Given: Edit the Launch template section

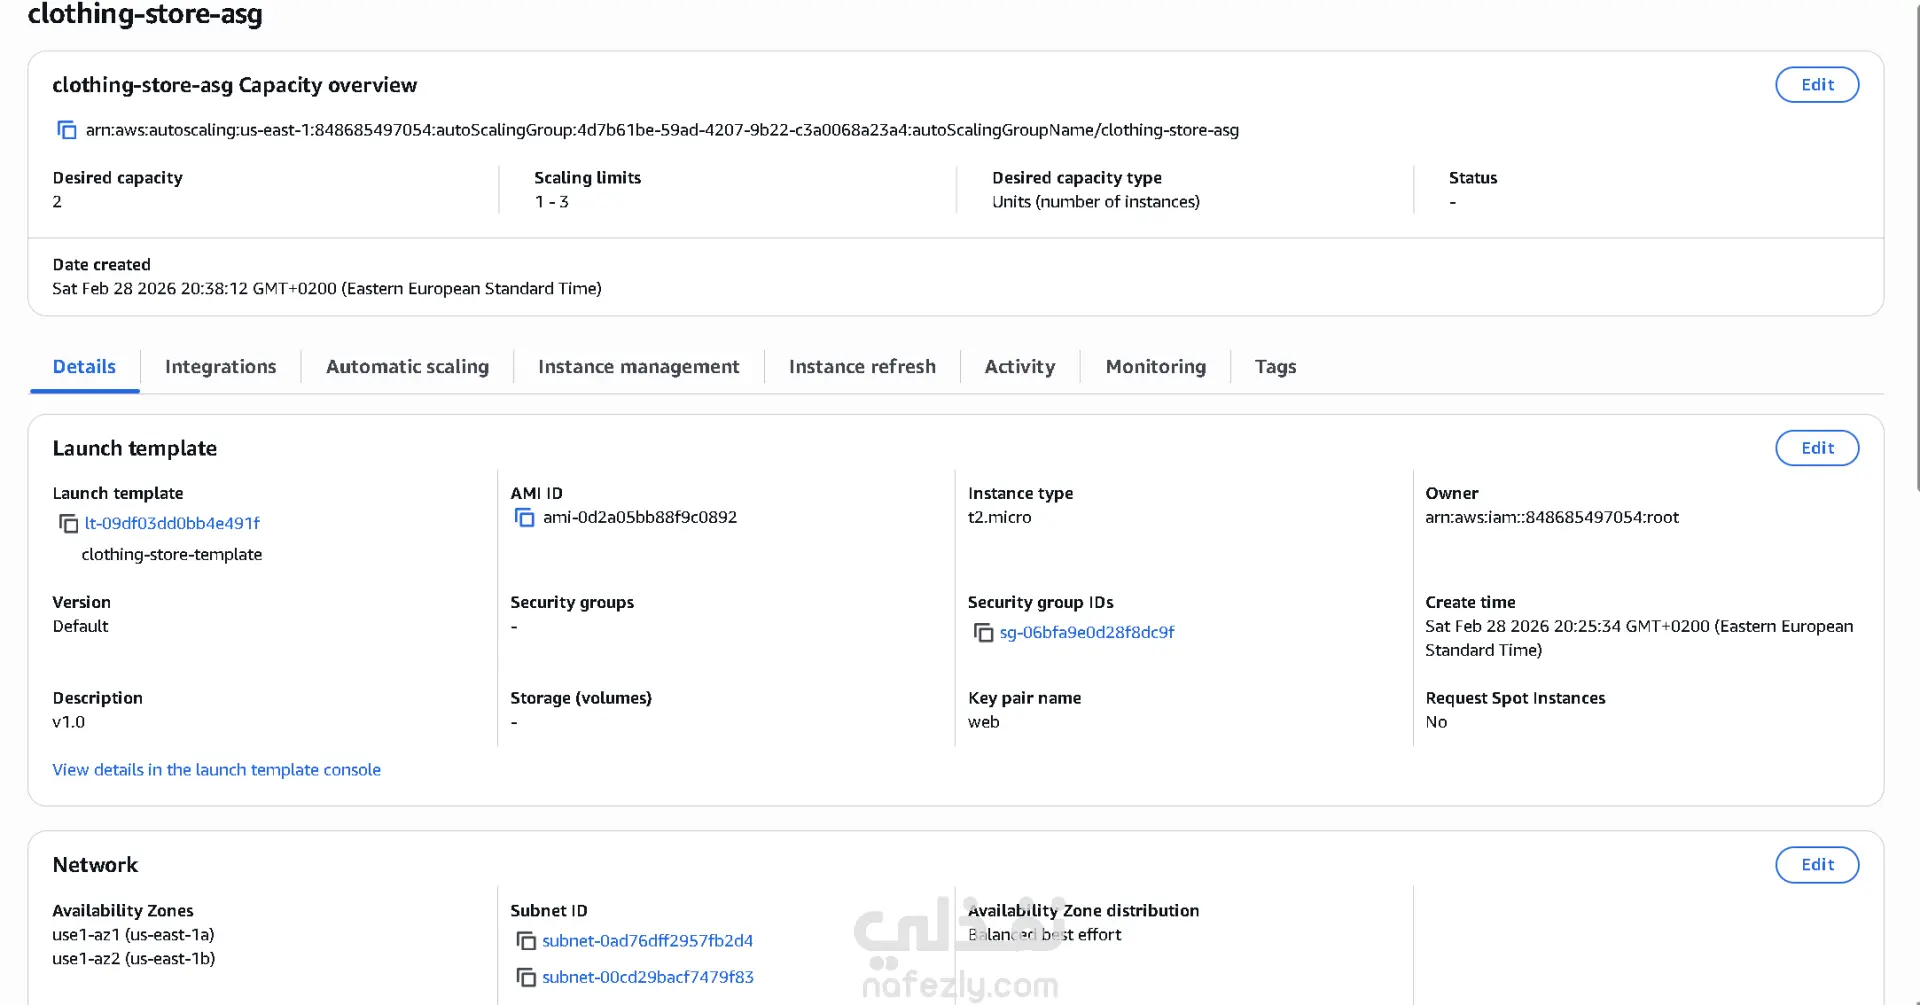Looking at the screenshot, I should (1816, 448).
